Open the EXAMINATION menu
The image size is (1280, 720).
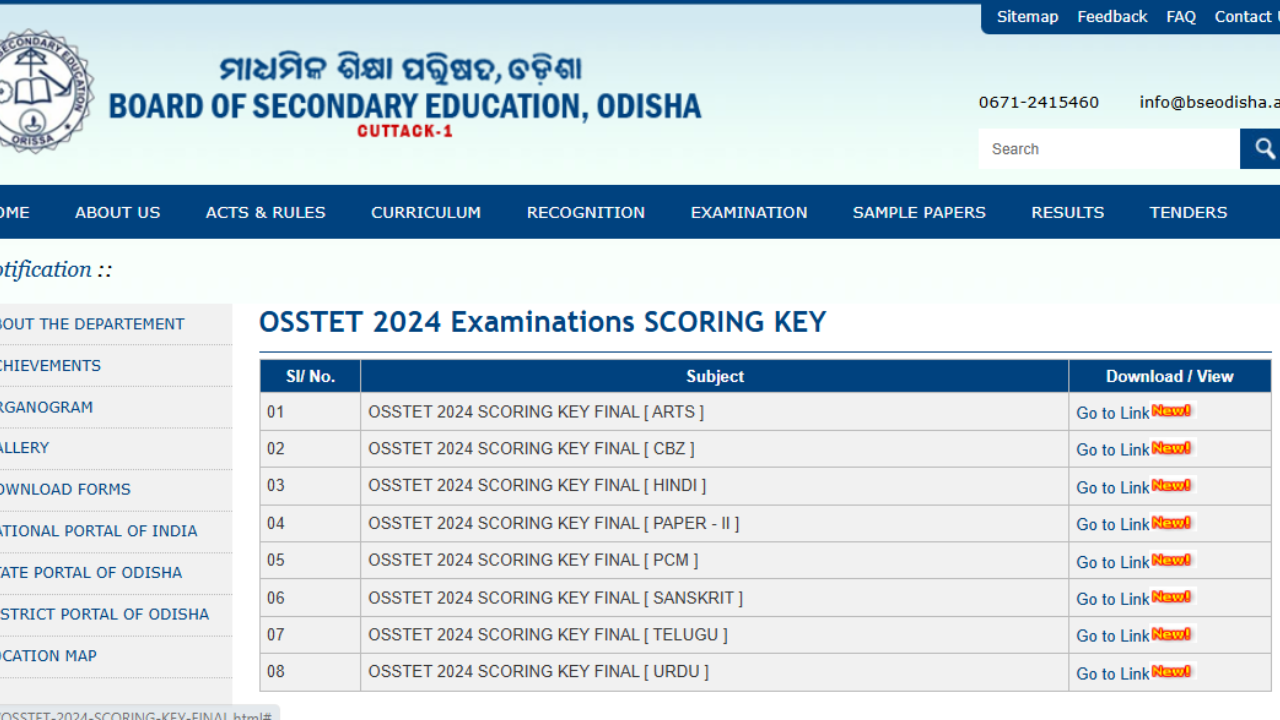[x=749, y=212]
